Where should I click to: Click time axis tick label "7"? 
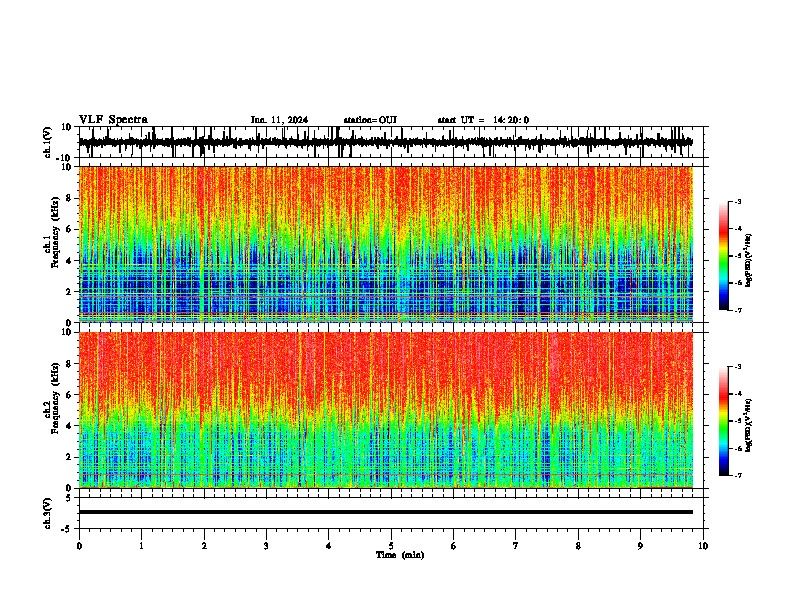pos(516,546)
